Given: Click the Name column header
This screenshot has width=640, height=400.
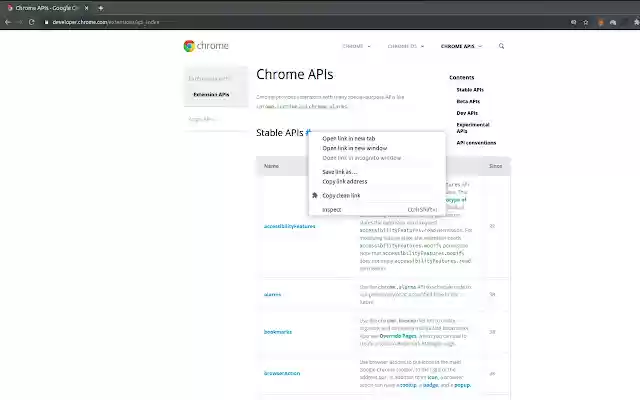Looking at the screenshot, I should click(x=271, y=166).
